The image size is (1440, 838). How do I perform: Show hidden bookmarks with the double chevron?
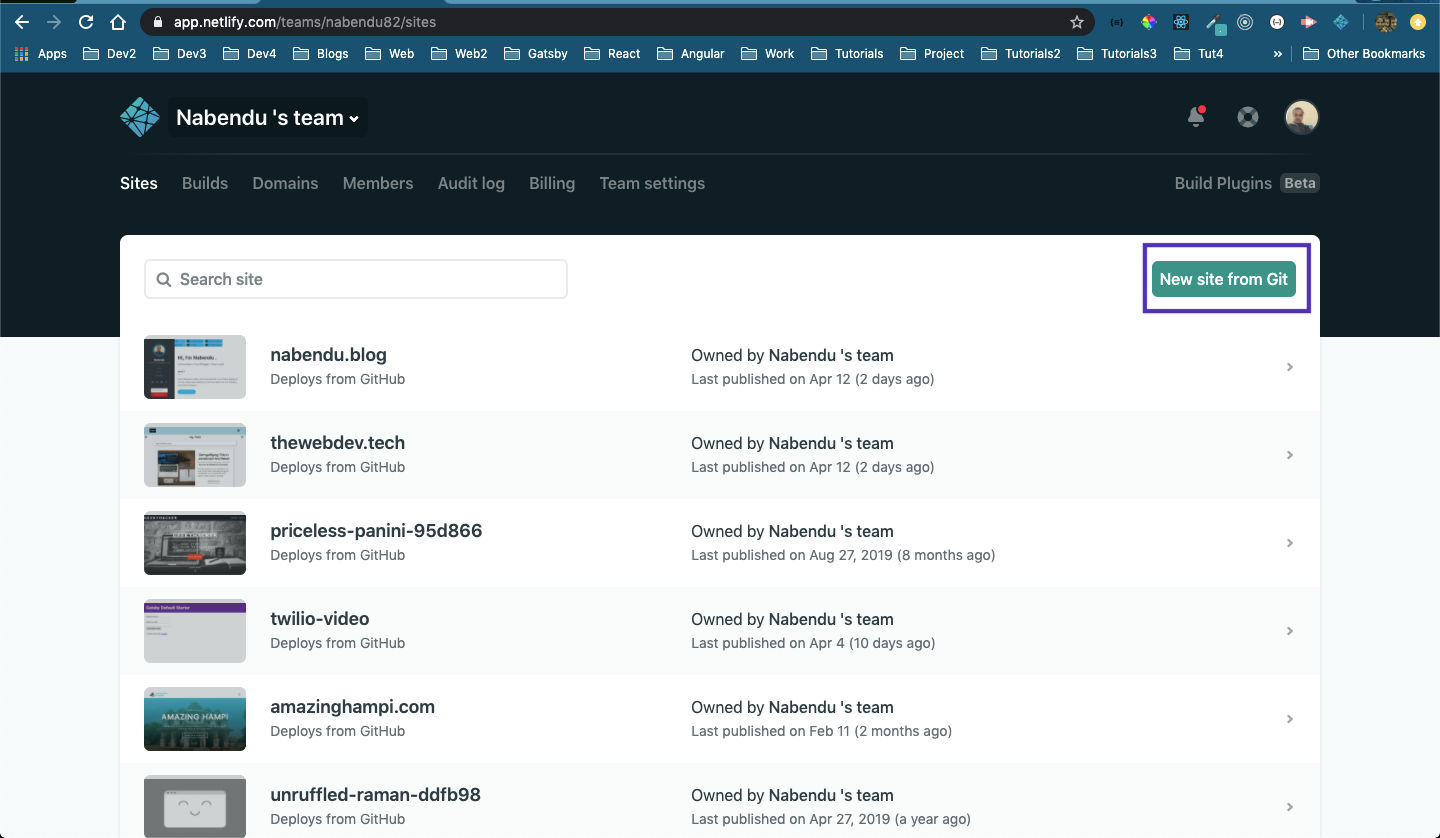coord(1277,53)
